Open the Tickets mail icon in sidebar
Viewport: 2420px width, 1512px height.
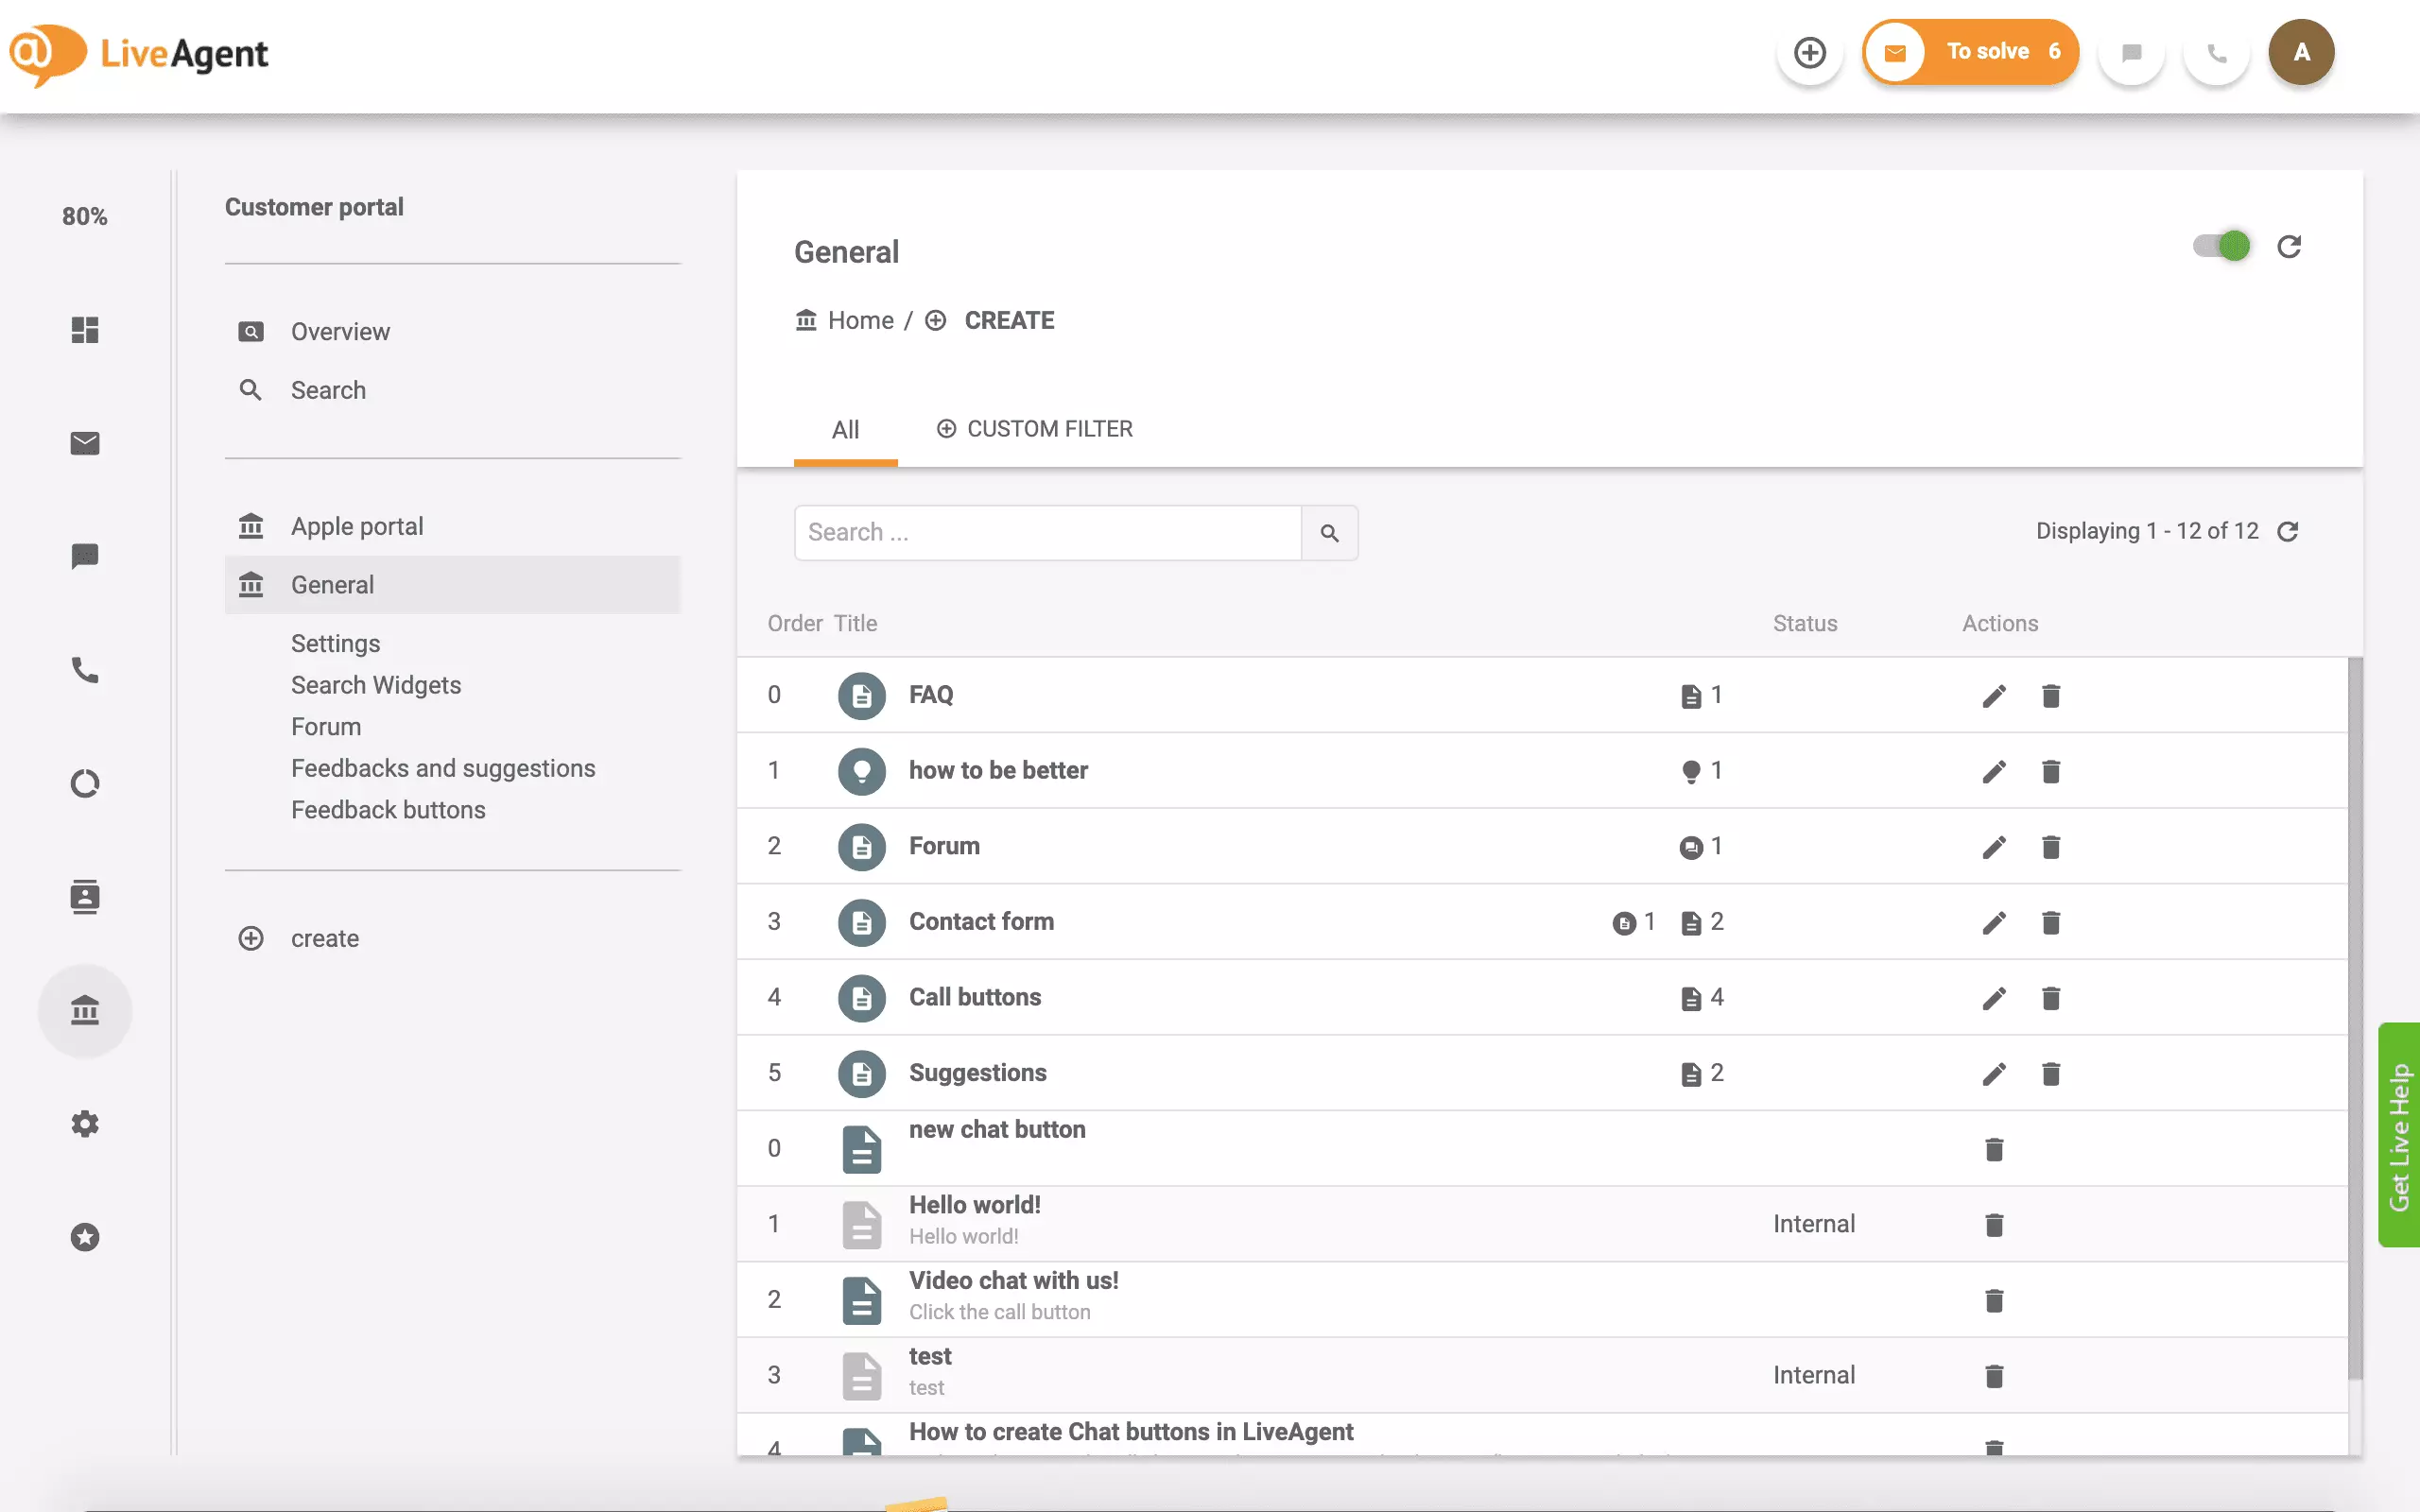[x=85, y=443]
